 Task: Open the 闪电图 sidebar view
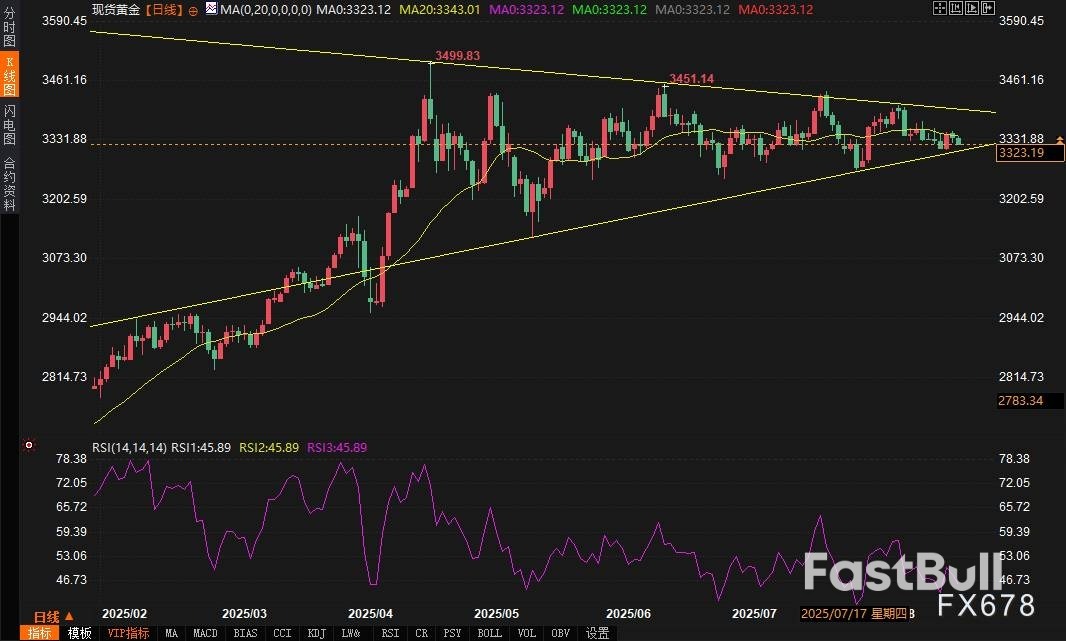click(9, 125)
